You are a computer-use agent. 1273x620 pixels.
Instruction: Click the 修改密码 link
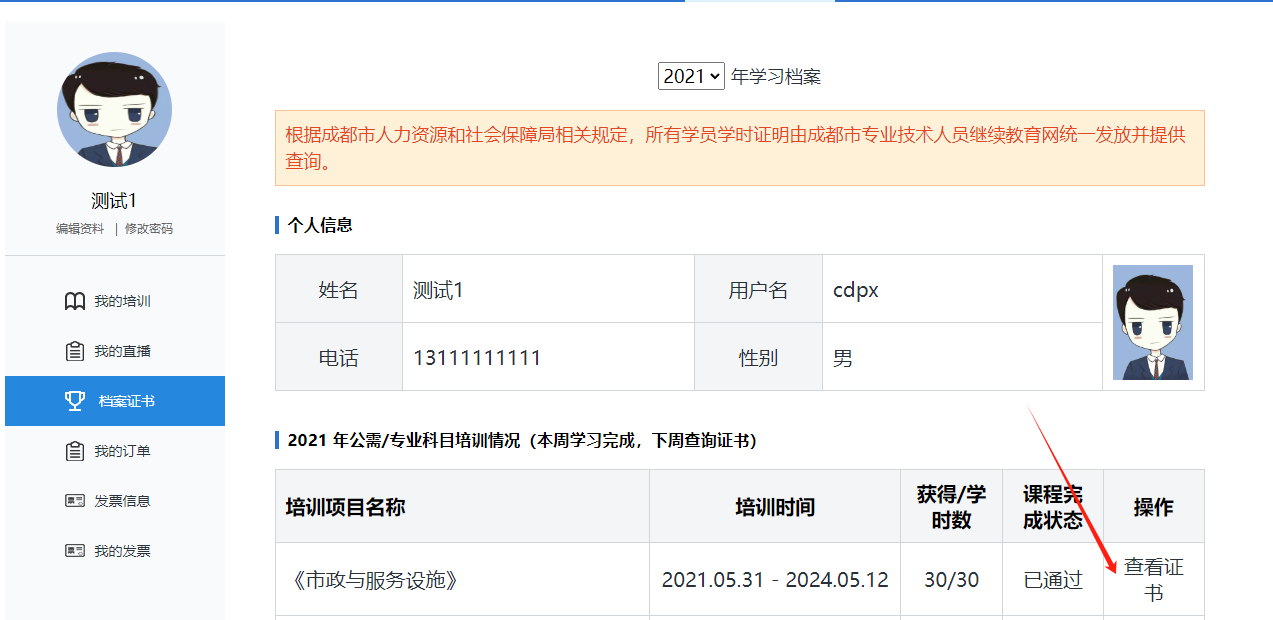tap(148, 229)
